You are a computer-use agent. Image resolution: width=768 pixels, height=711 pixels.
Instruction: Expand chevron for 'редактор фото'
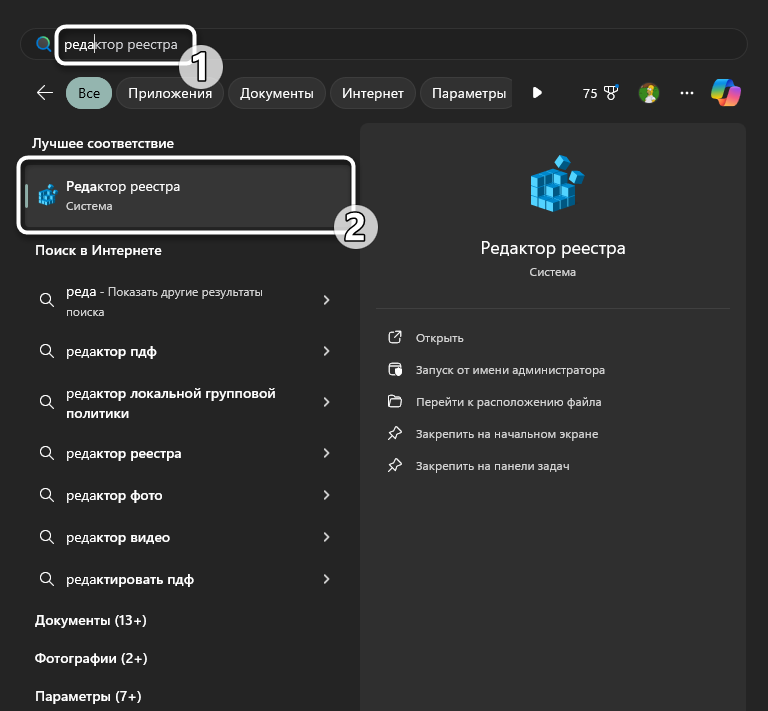click(326, 495)
